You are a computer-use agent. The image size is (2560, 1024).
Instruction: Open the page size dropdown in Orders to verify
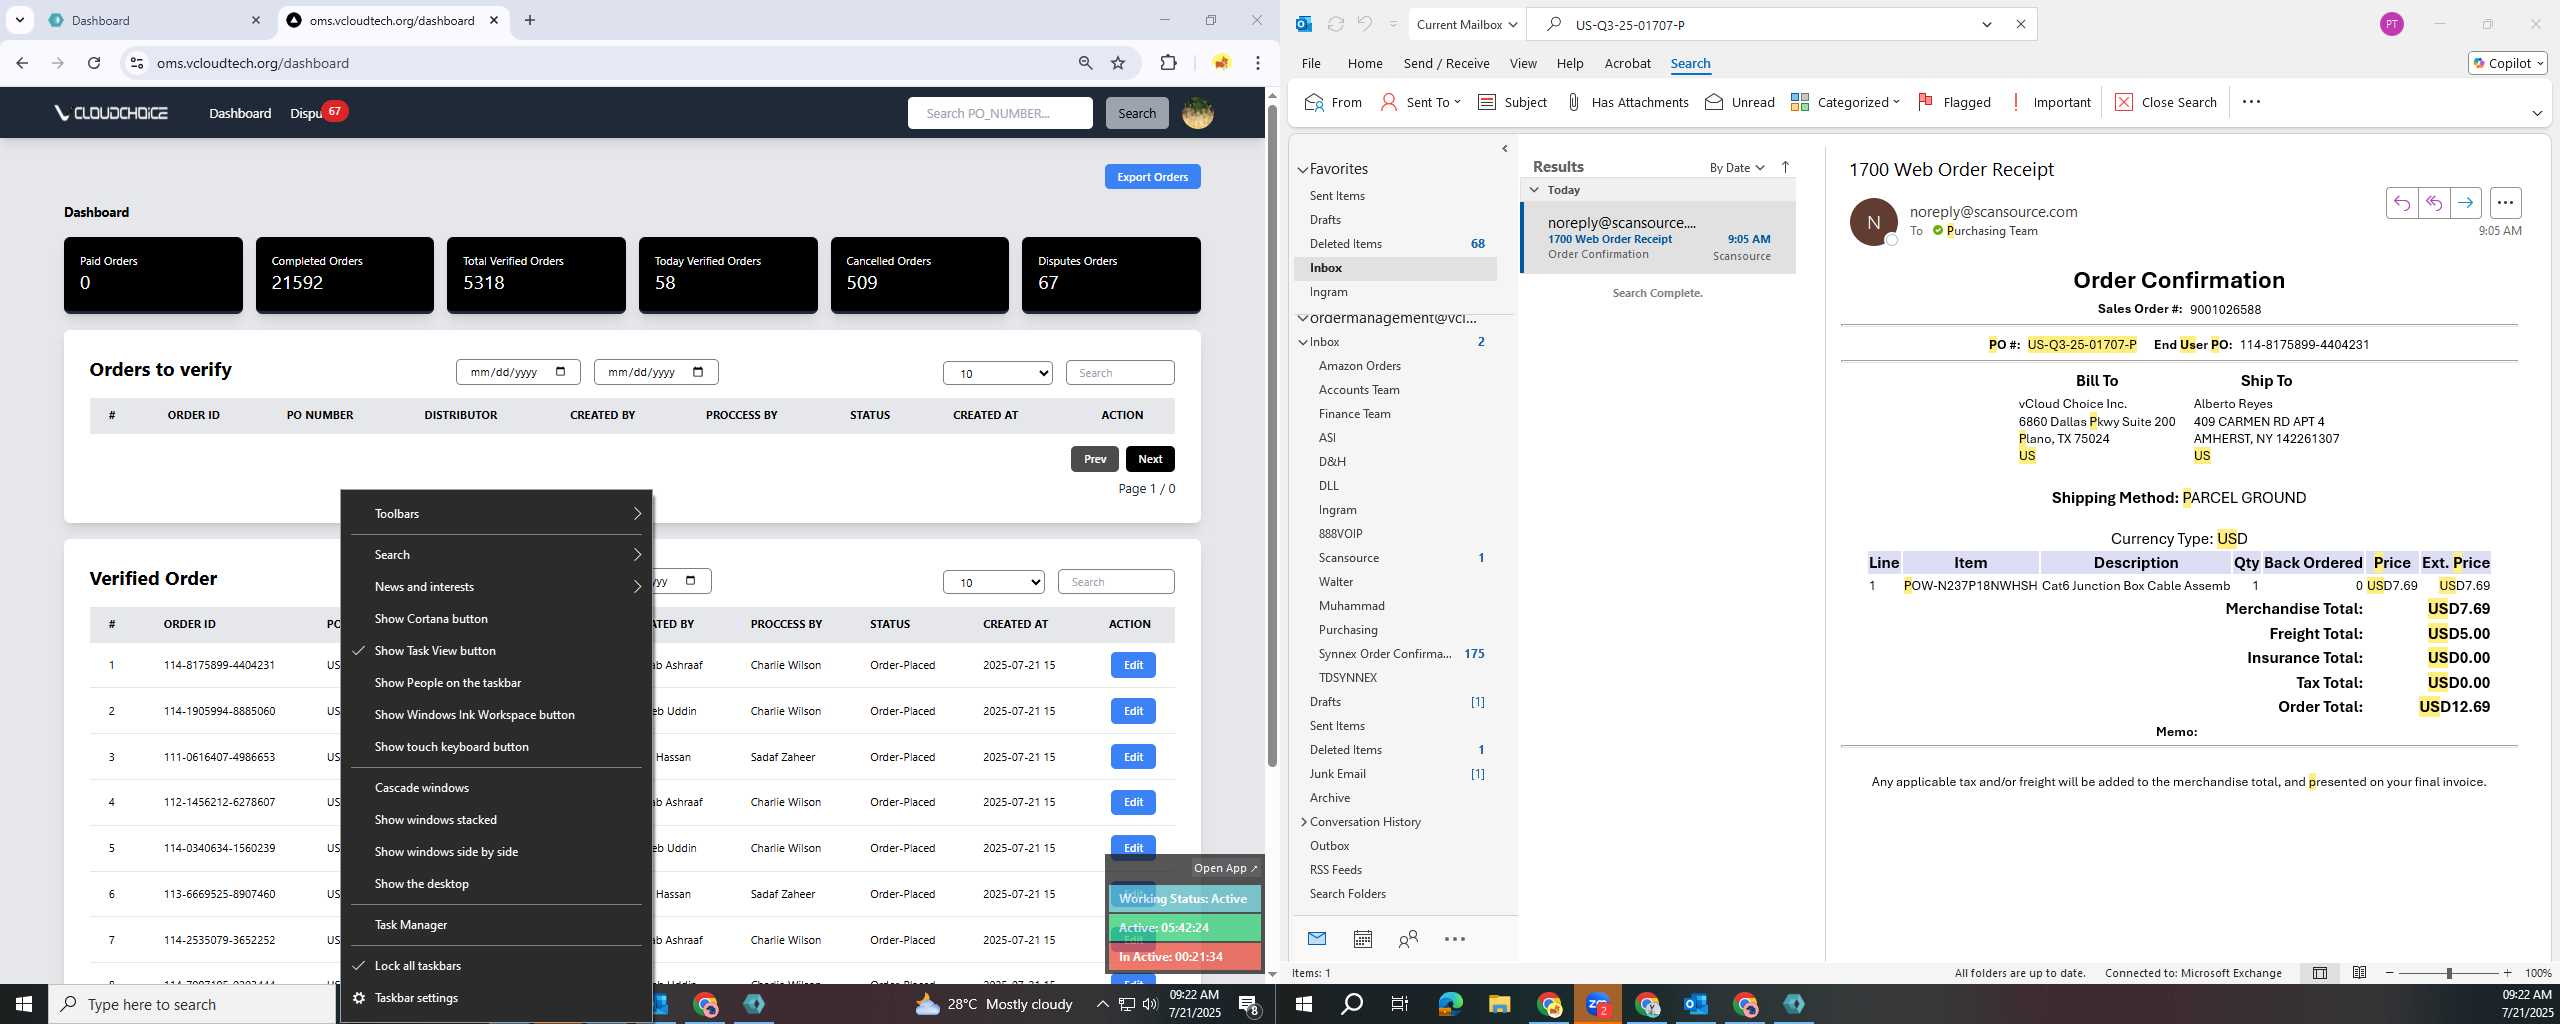(x=997, y=373)
